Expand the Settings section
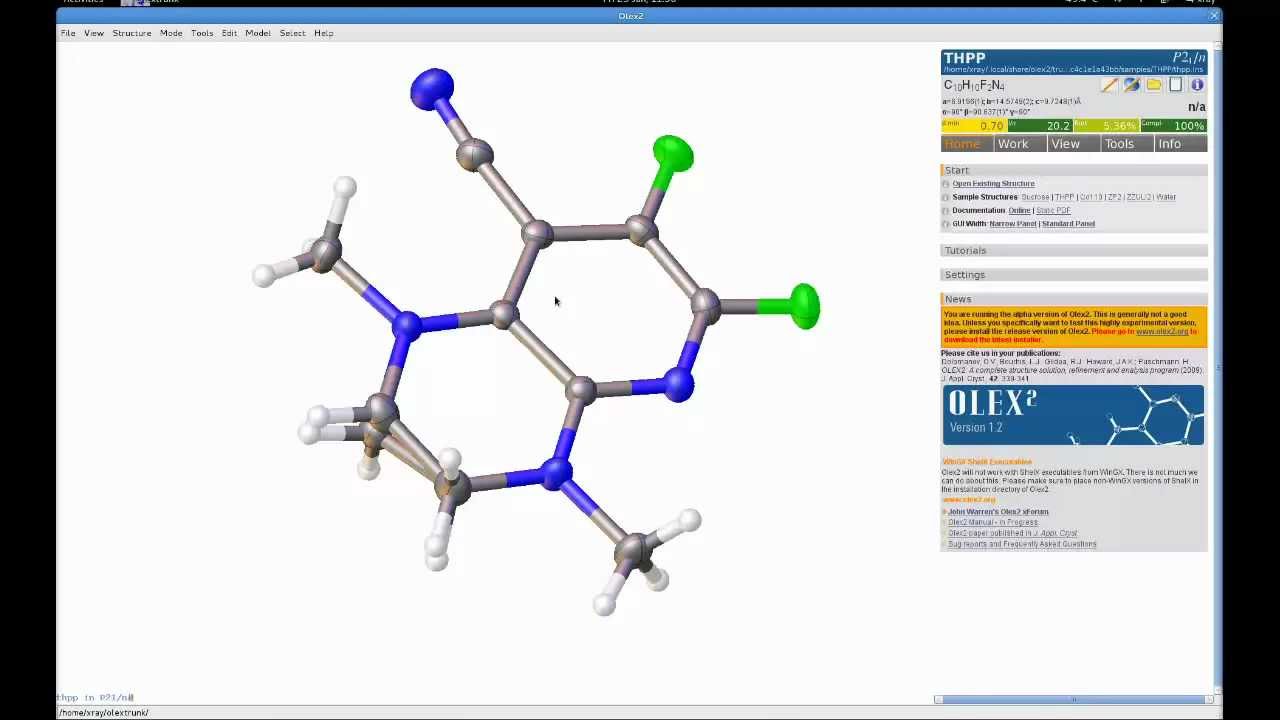Screen dimensions: 1280x720 click(1074, 275)
